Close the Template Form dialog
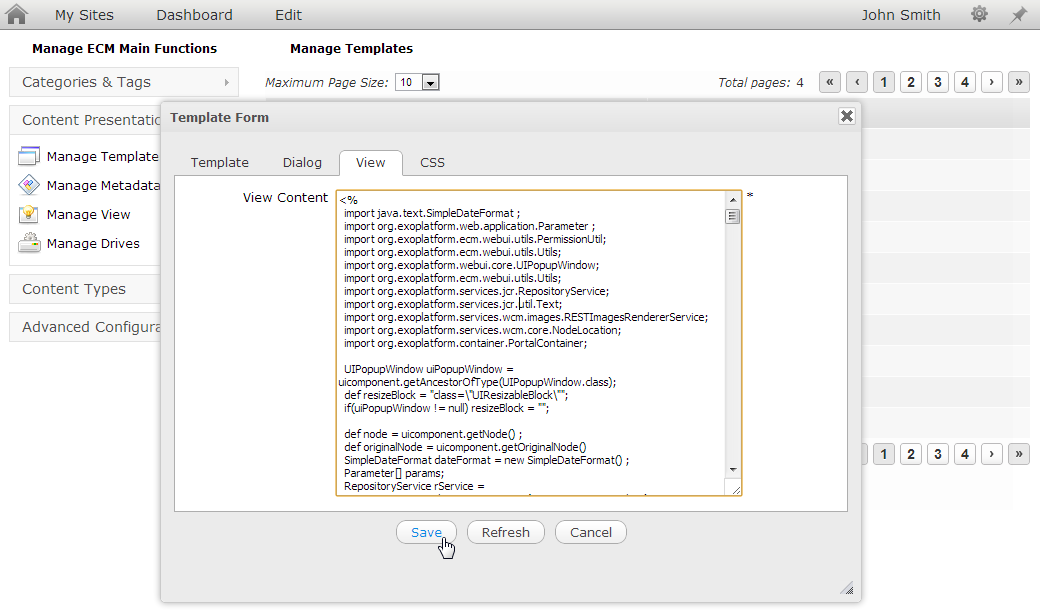This screenshot has width=1040, height=616. point(846,116)
